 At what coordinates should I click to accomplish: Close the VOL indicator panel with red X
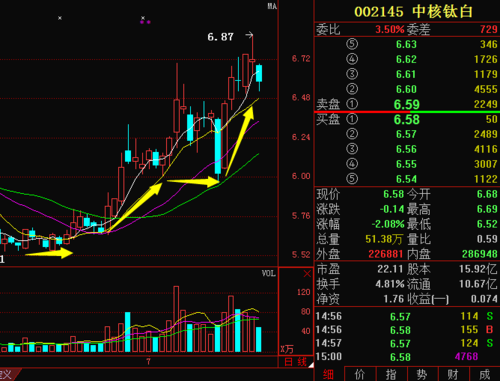(307, 274)
